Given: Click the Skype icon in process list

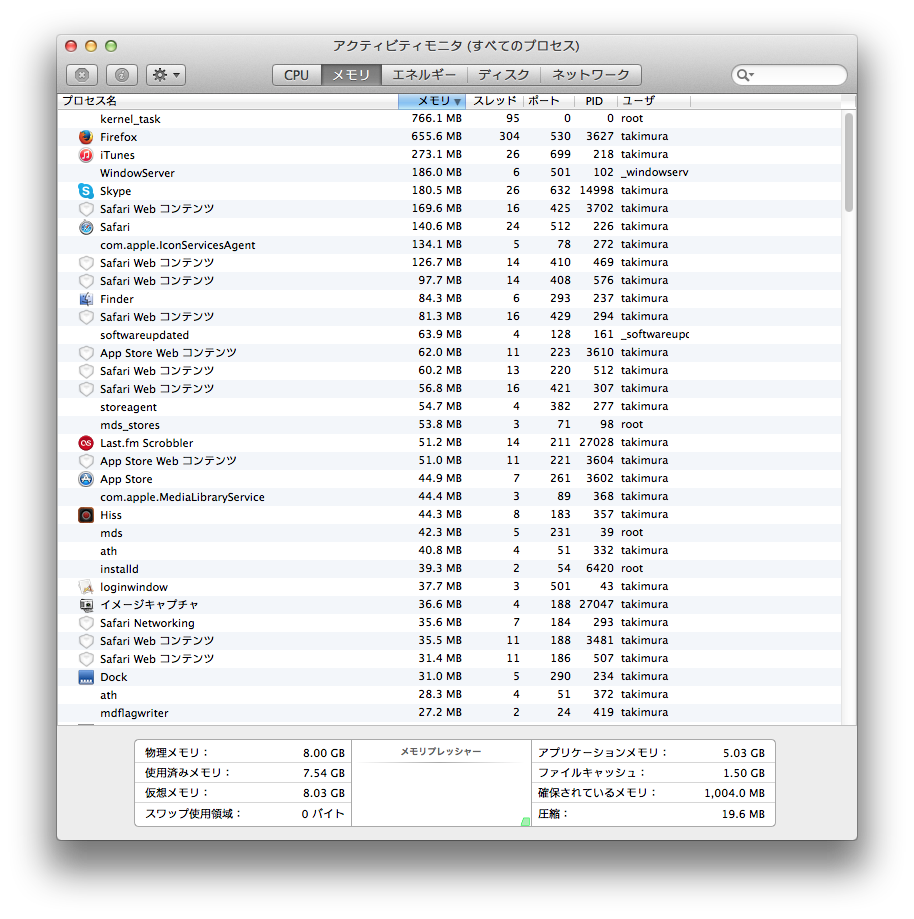Looking at the screenshot, I should point(86,190).
